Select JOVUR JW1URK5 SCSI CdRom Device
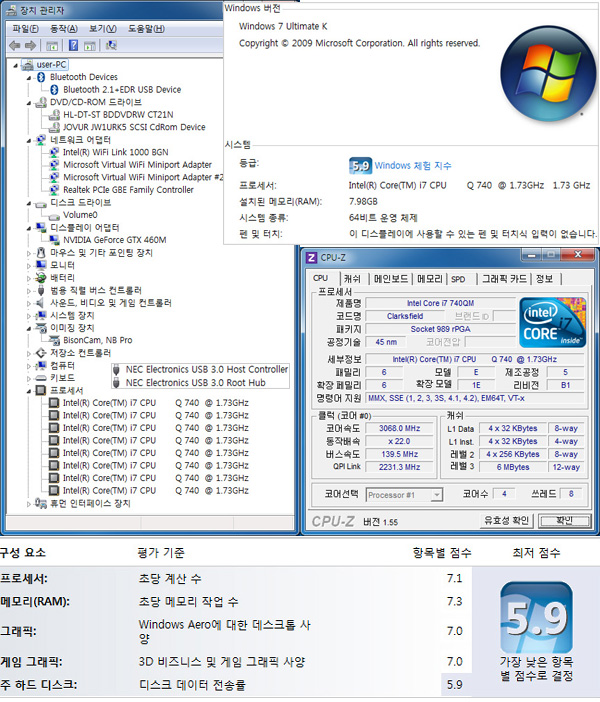The width and height of the screenshot is (600, 702). 134,127
